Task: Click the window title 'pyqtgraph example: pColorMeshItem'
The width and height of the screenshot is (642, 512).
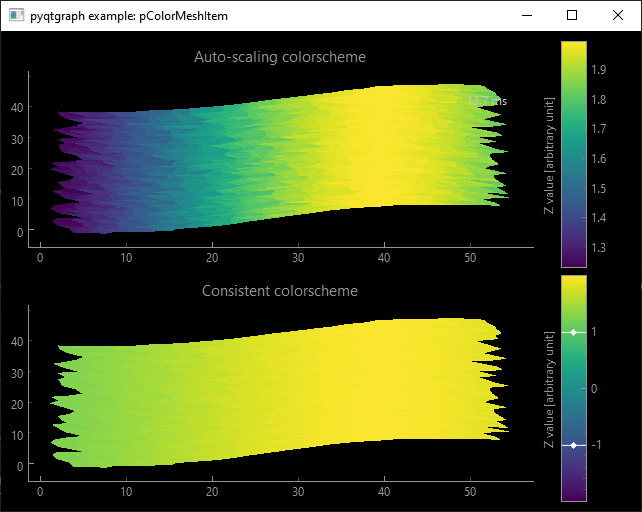Action: tap(129, 16)
